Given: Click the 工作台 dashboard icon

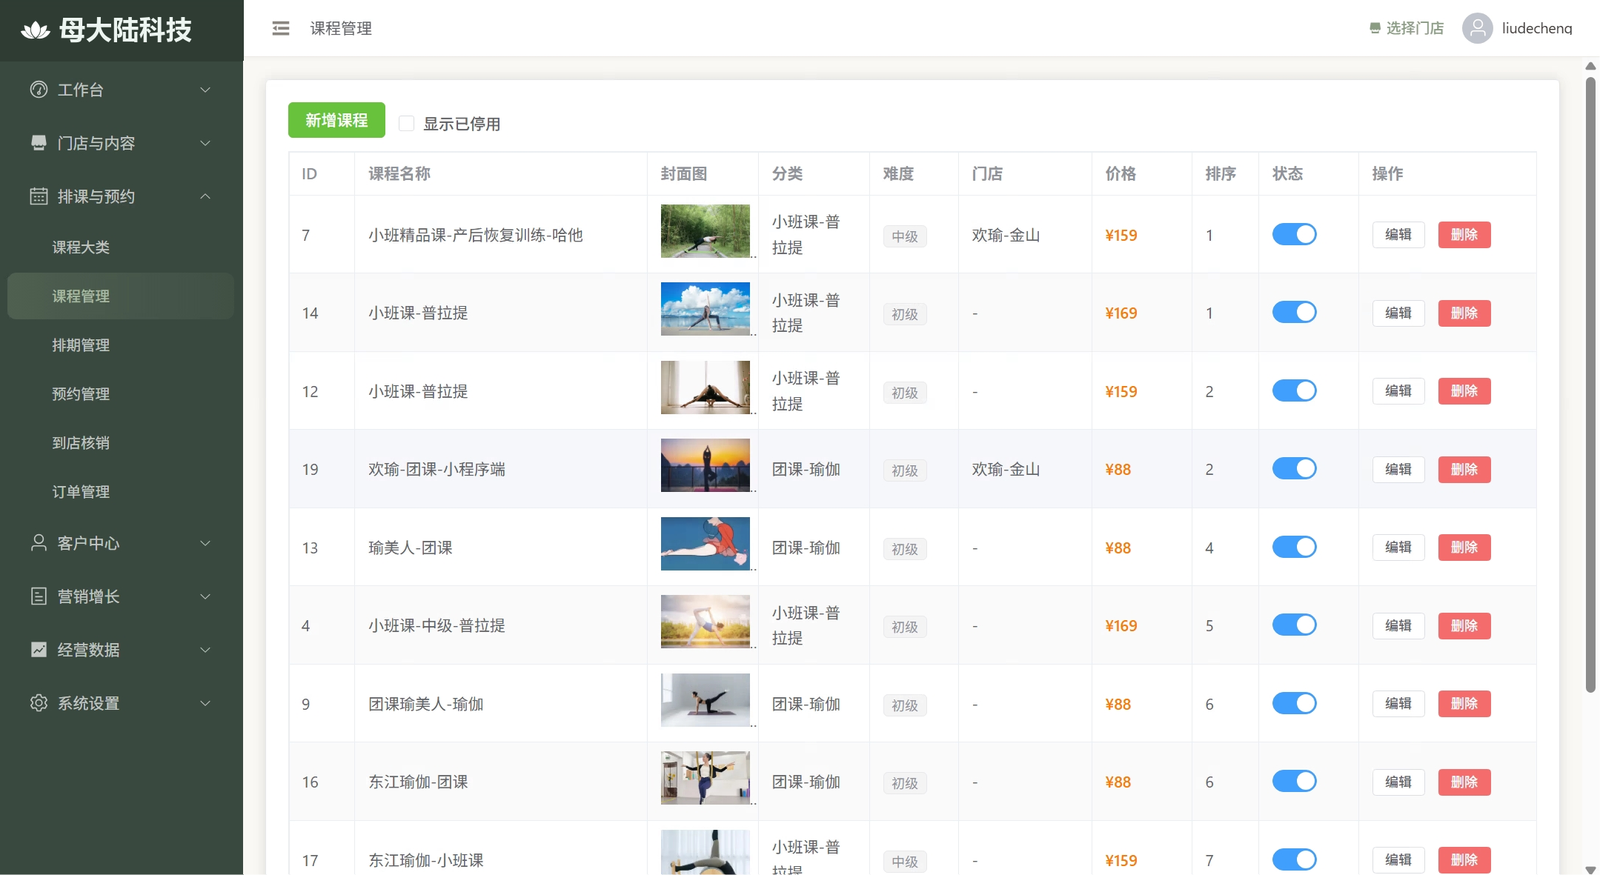Looking at the screenshot, I should 39,89.
